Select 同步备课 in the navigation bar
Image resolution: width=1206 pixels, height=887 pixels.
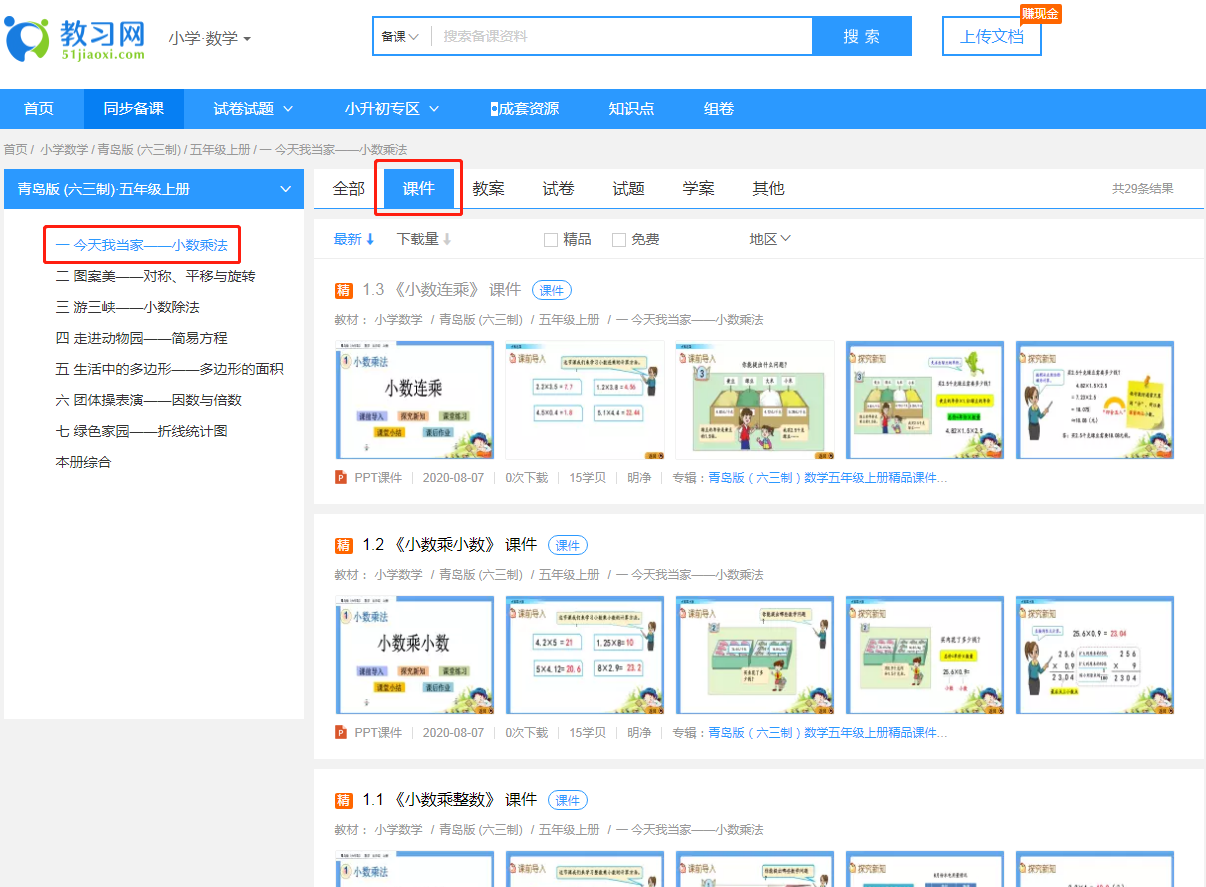click(133, 109)
